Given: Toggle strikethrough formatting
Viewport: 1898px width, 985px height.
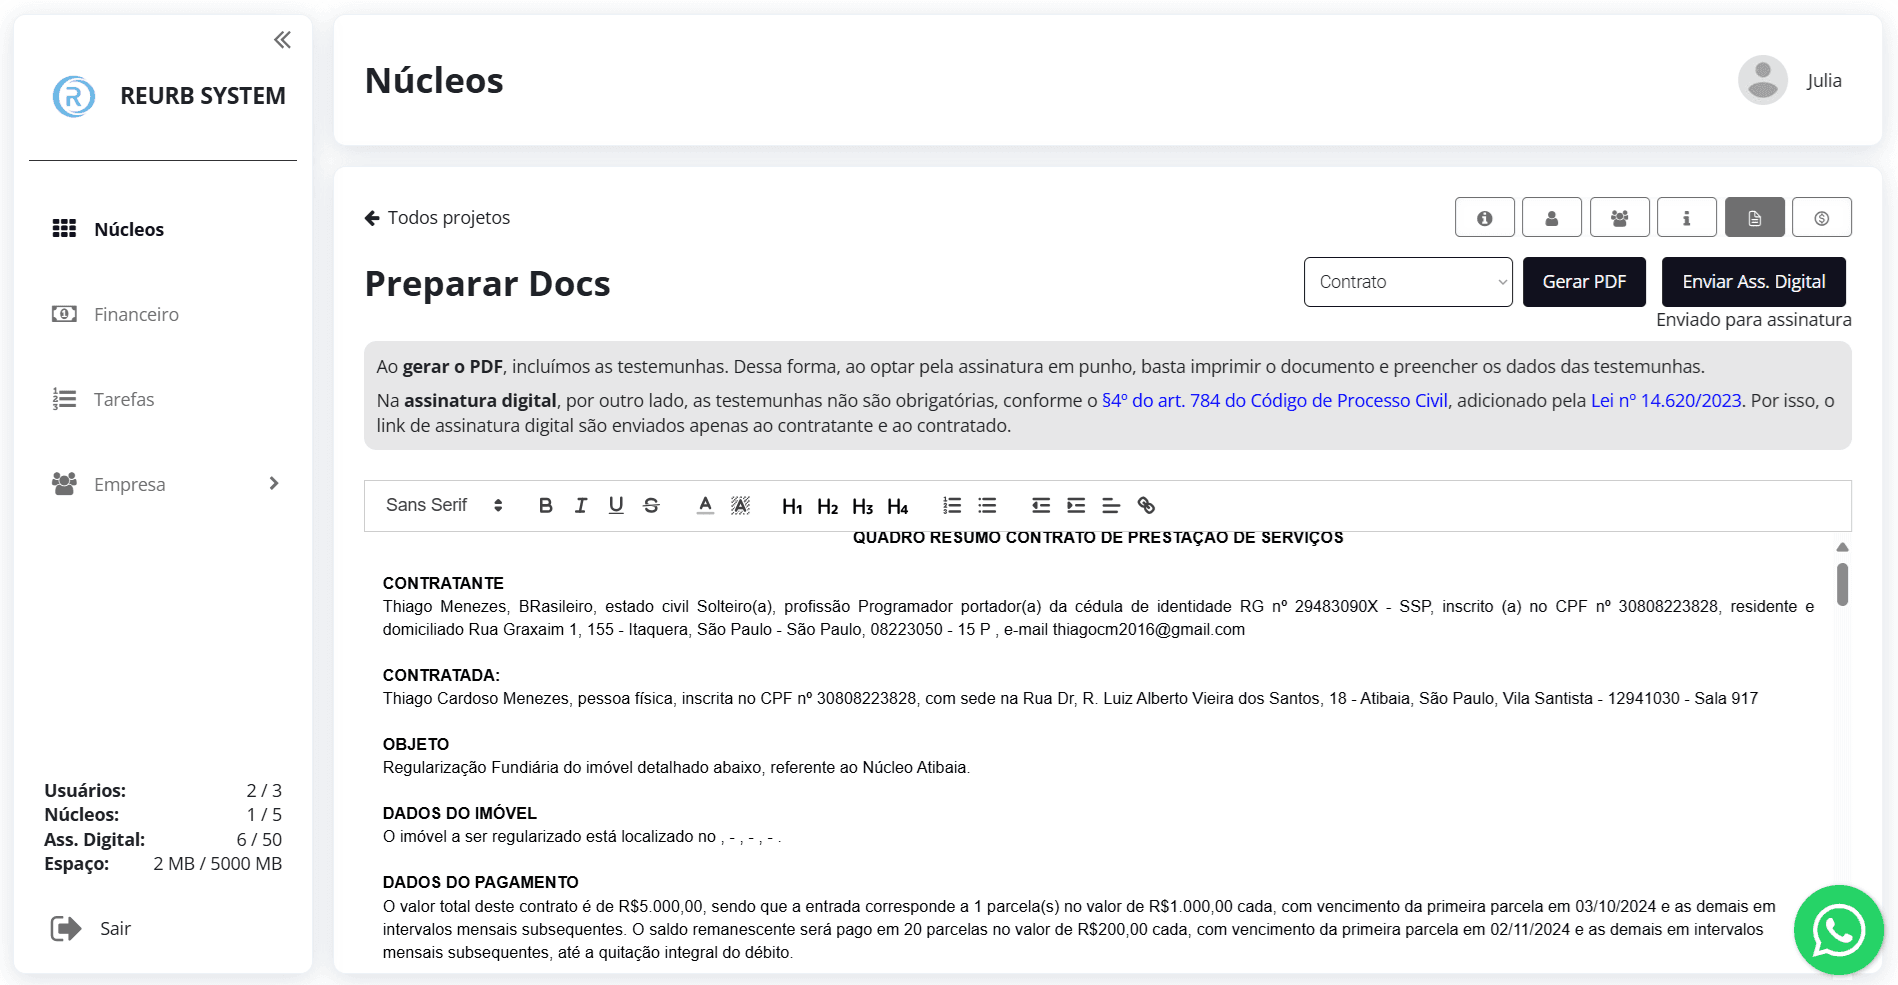Looking at the screenshot, I should (x=651, y=505).
